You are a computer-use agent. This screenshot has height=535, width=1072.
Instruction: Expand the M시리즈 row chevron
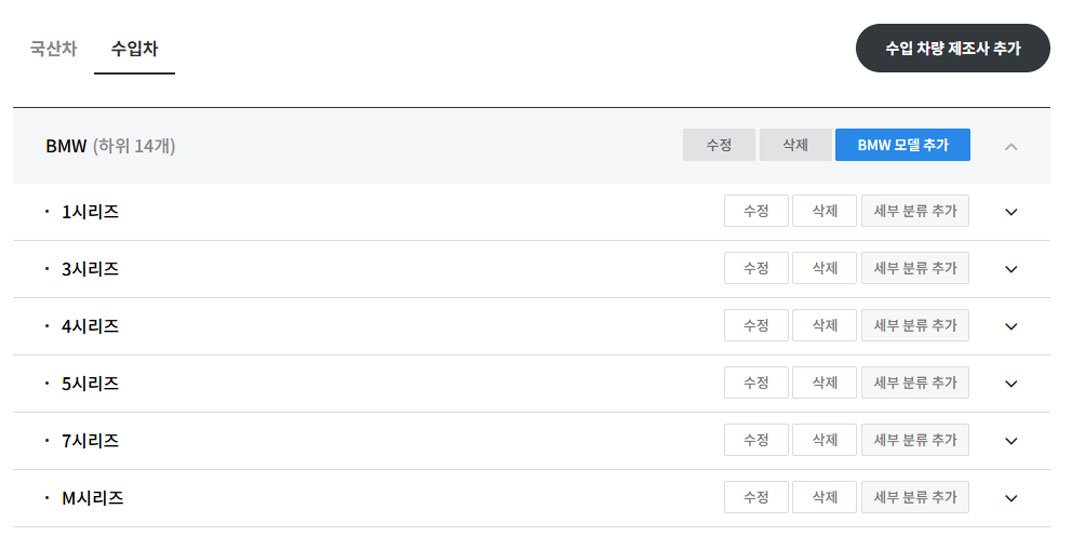click(1011, 498)
